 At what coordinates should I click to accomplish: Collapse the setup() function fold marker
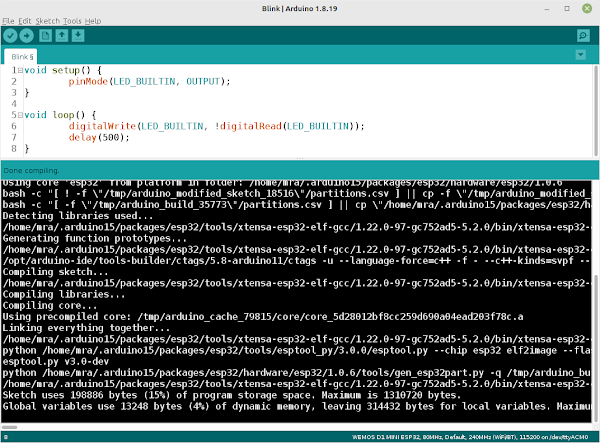20,70
